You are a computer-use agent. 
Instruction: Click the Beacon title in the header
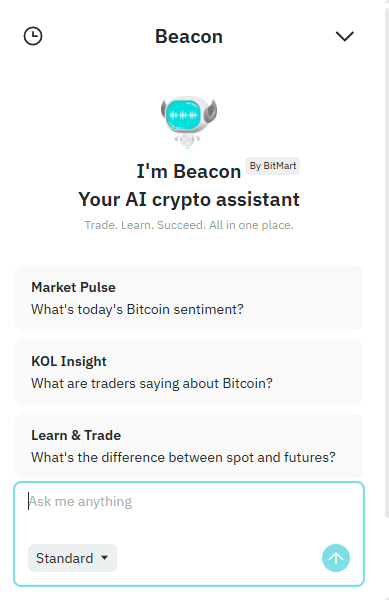[x=189, y=37]
